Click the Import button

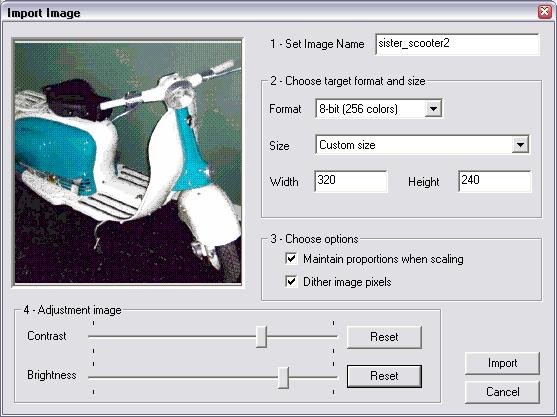click(502, 363)
